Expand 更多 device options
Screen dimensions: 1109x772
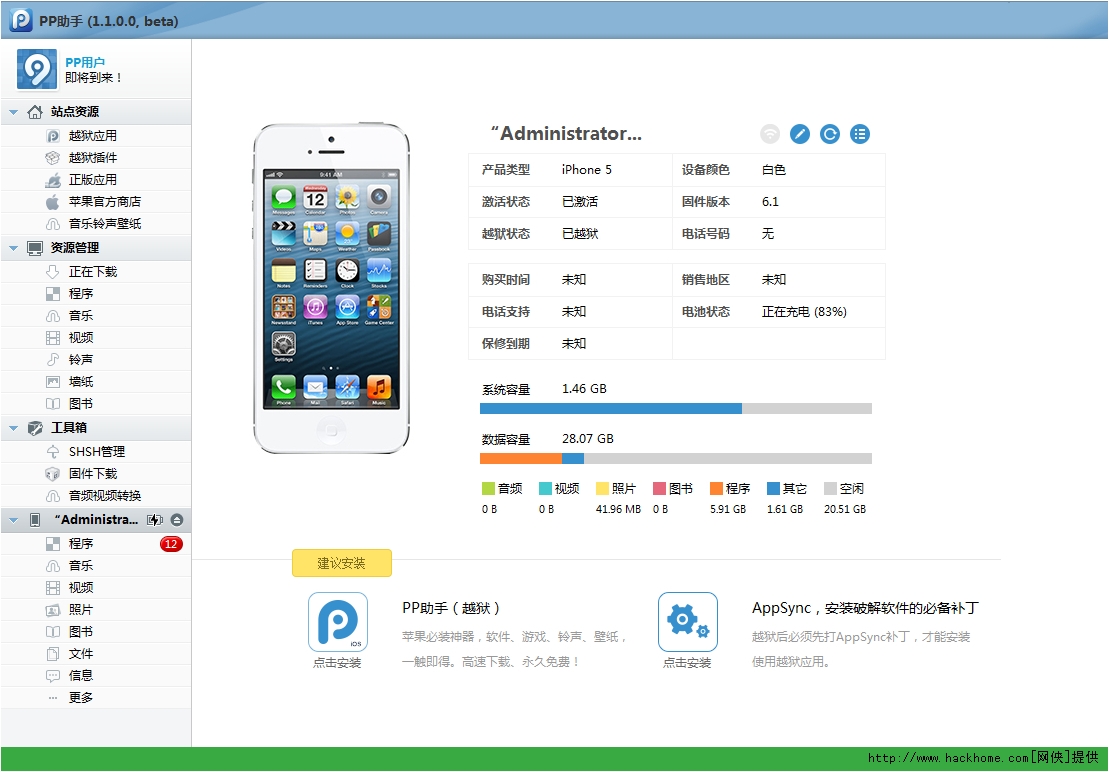coord(95,697)
